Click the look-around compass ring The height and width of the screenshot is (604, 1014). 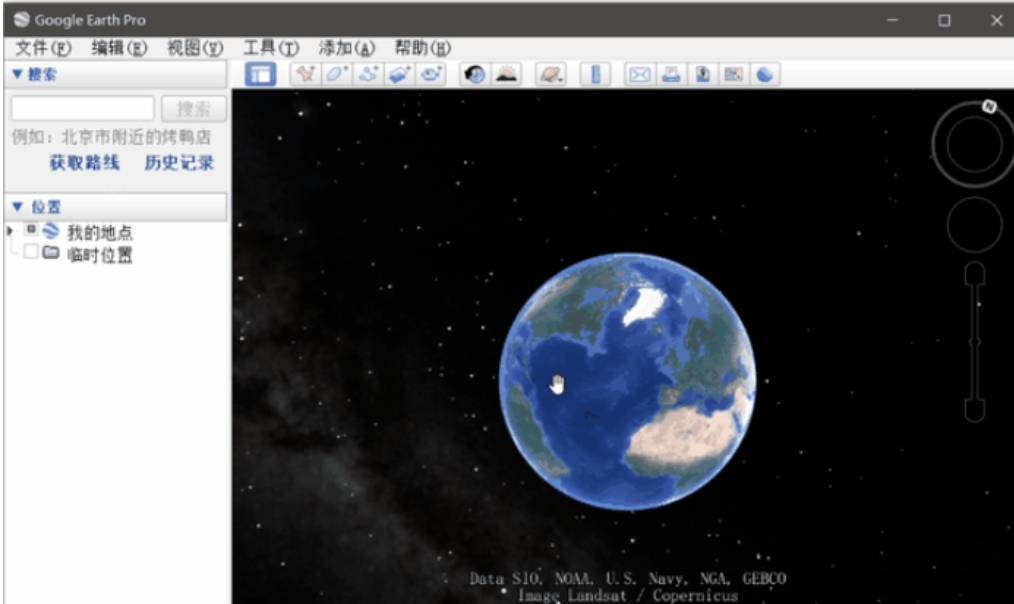tap(973, 145)
